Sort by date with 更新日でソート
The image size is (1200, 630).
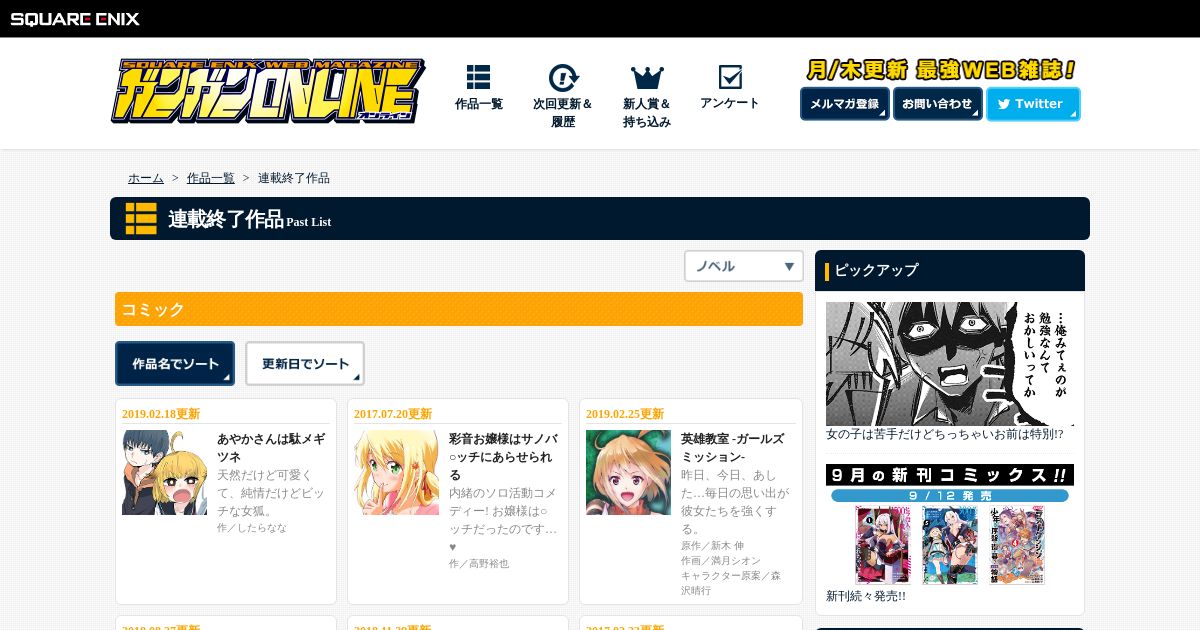click(305, 364)
